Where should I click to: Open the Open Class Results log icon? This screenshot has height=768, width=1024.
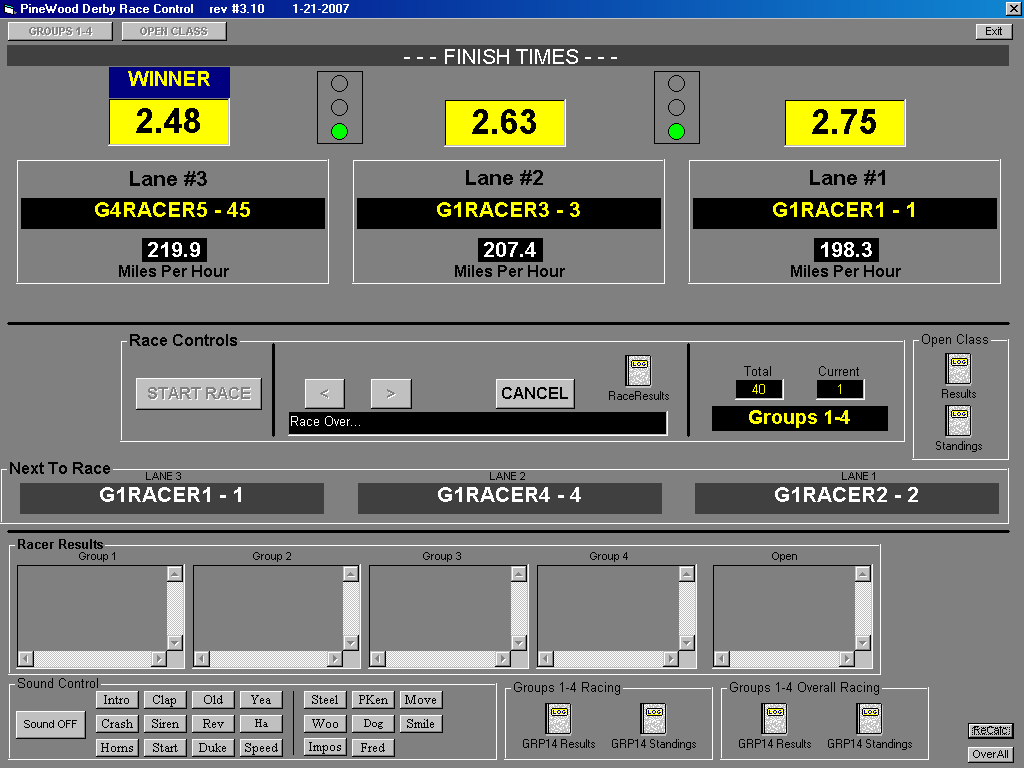pyautogui.click(x=958, y=369)
